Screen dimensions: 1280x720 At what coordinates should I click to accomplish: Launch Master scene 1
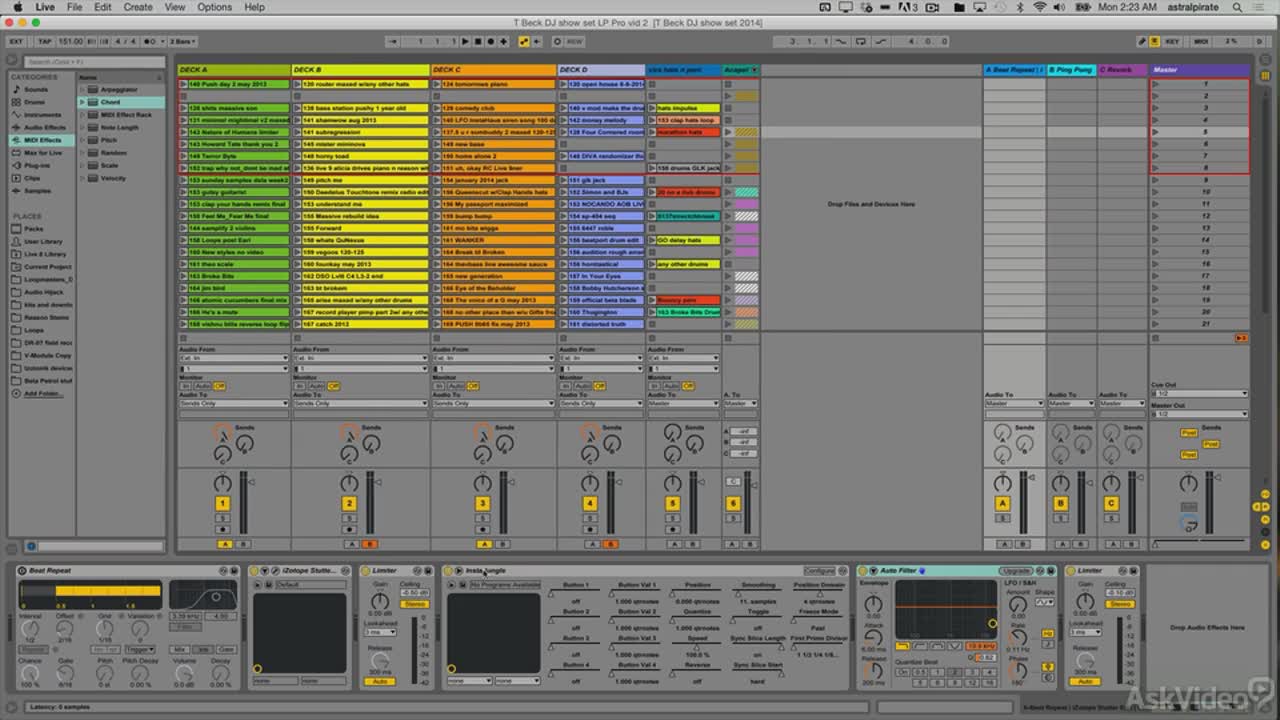pyautogui.click(x=1157, y=84)
